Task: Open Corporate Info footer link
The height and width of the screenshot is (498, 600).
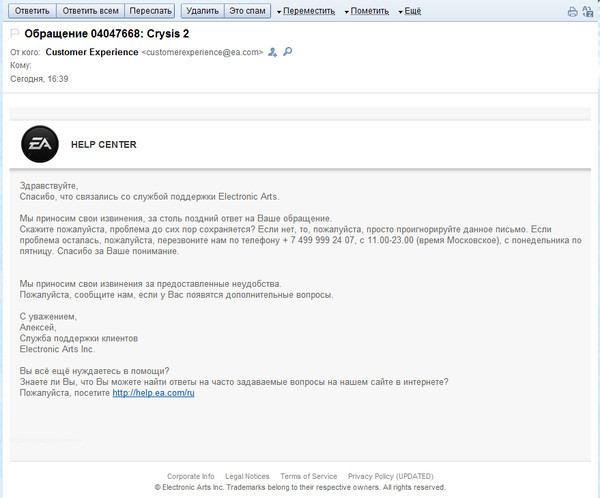Action: point(191,476)
